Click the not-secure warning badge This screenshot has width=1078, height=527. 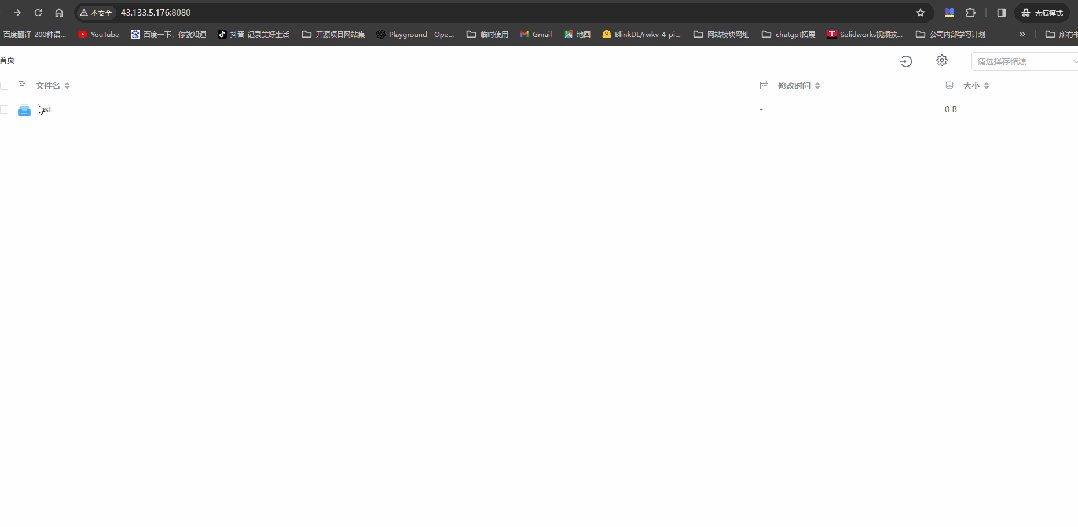96,12
